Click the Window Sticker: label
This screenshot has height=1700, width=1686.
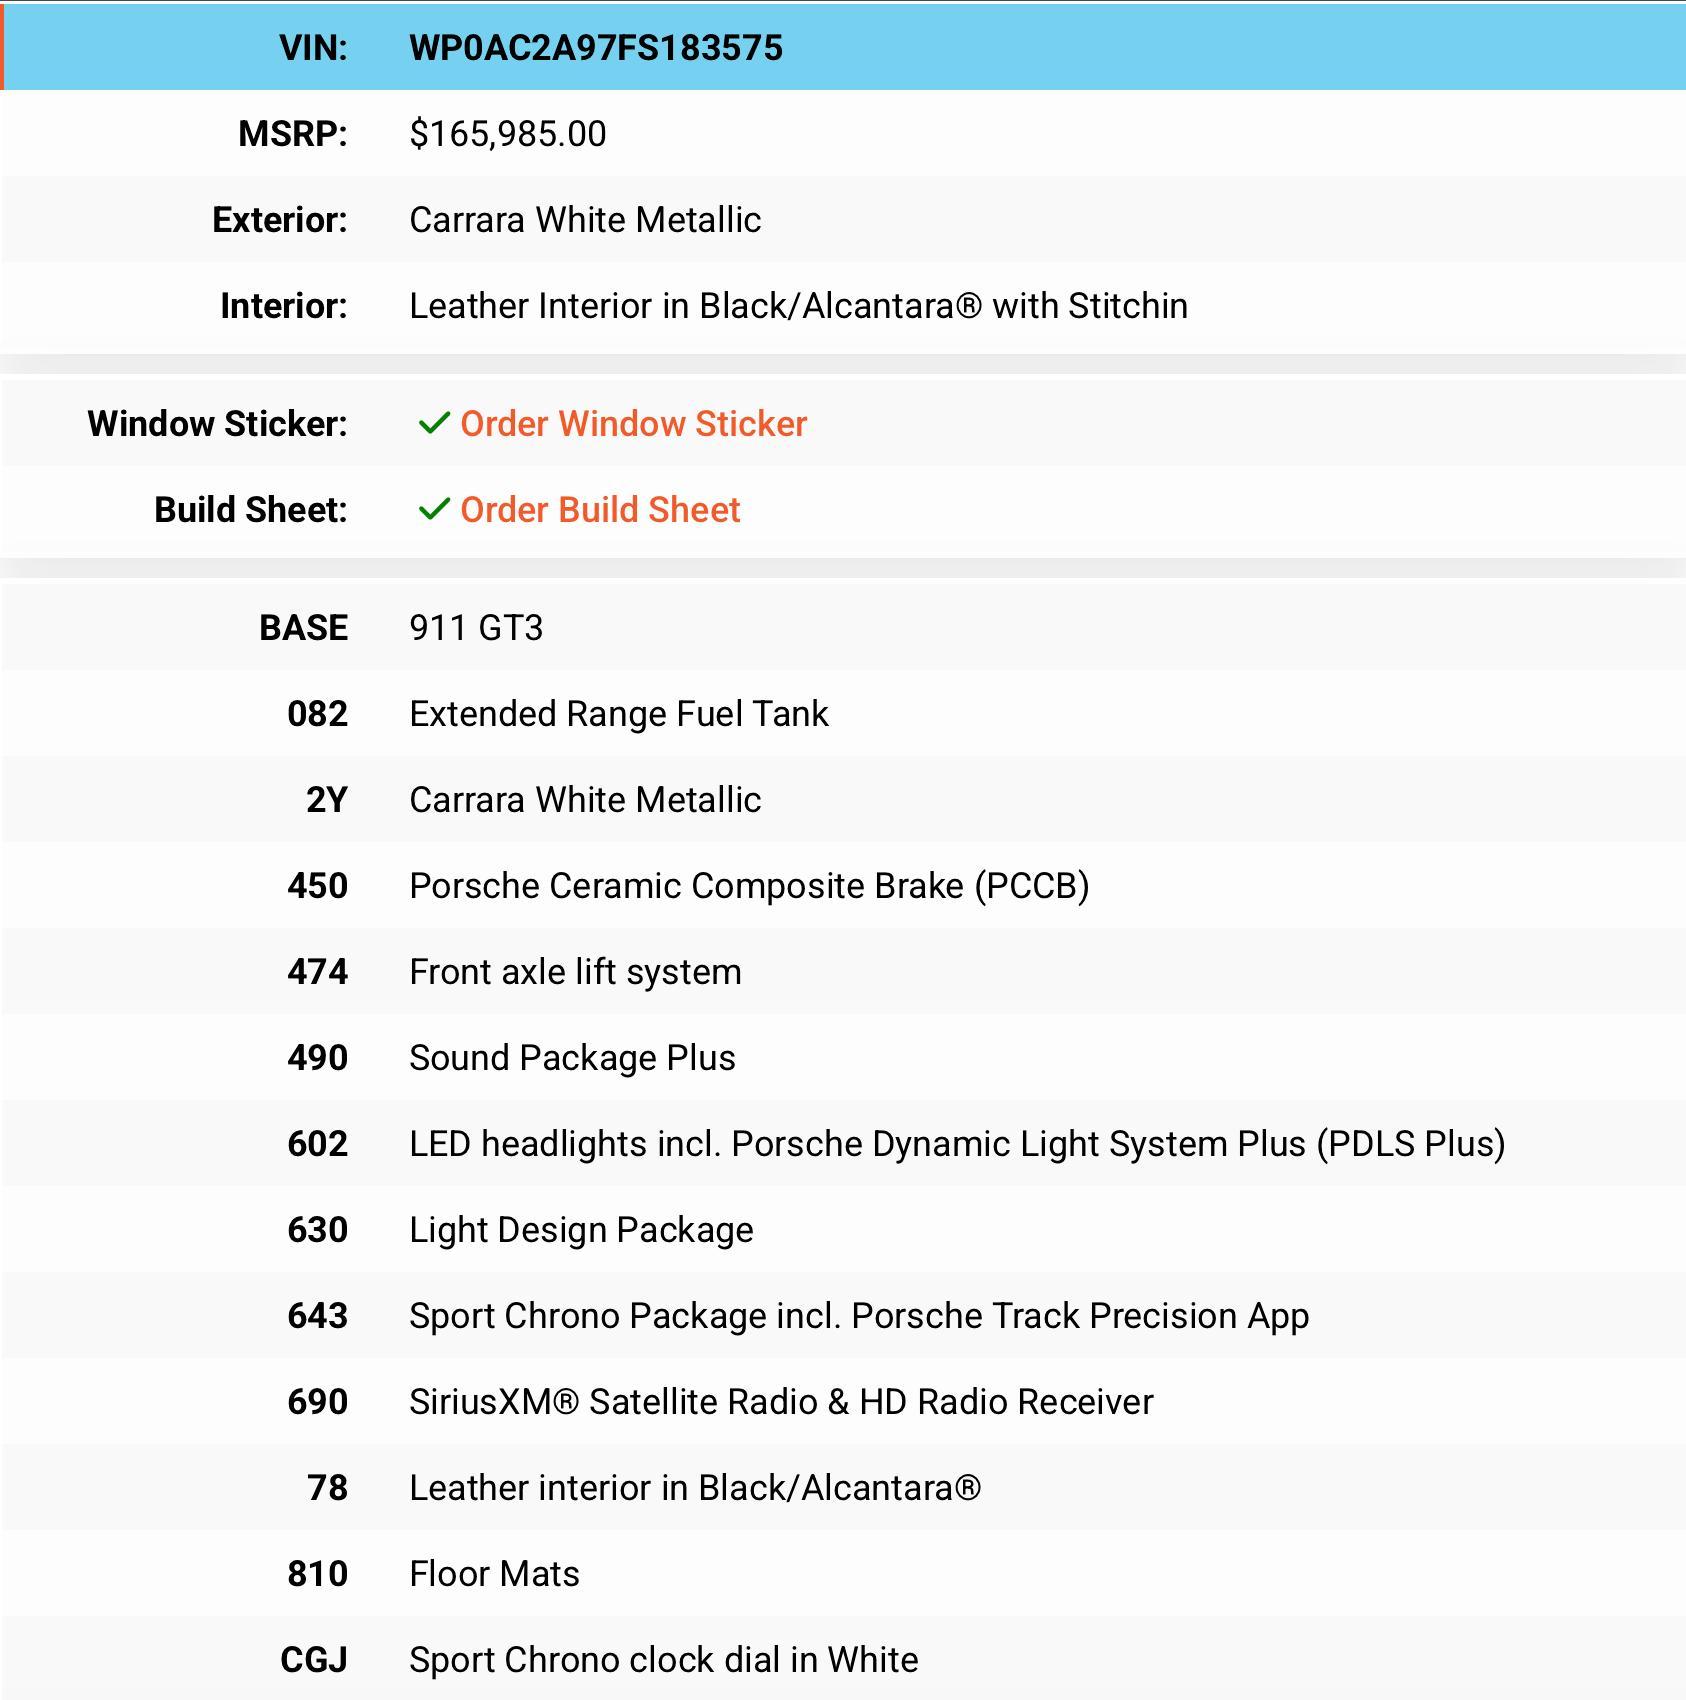(x=218, y=424)
